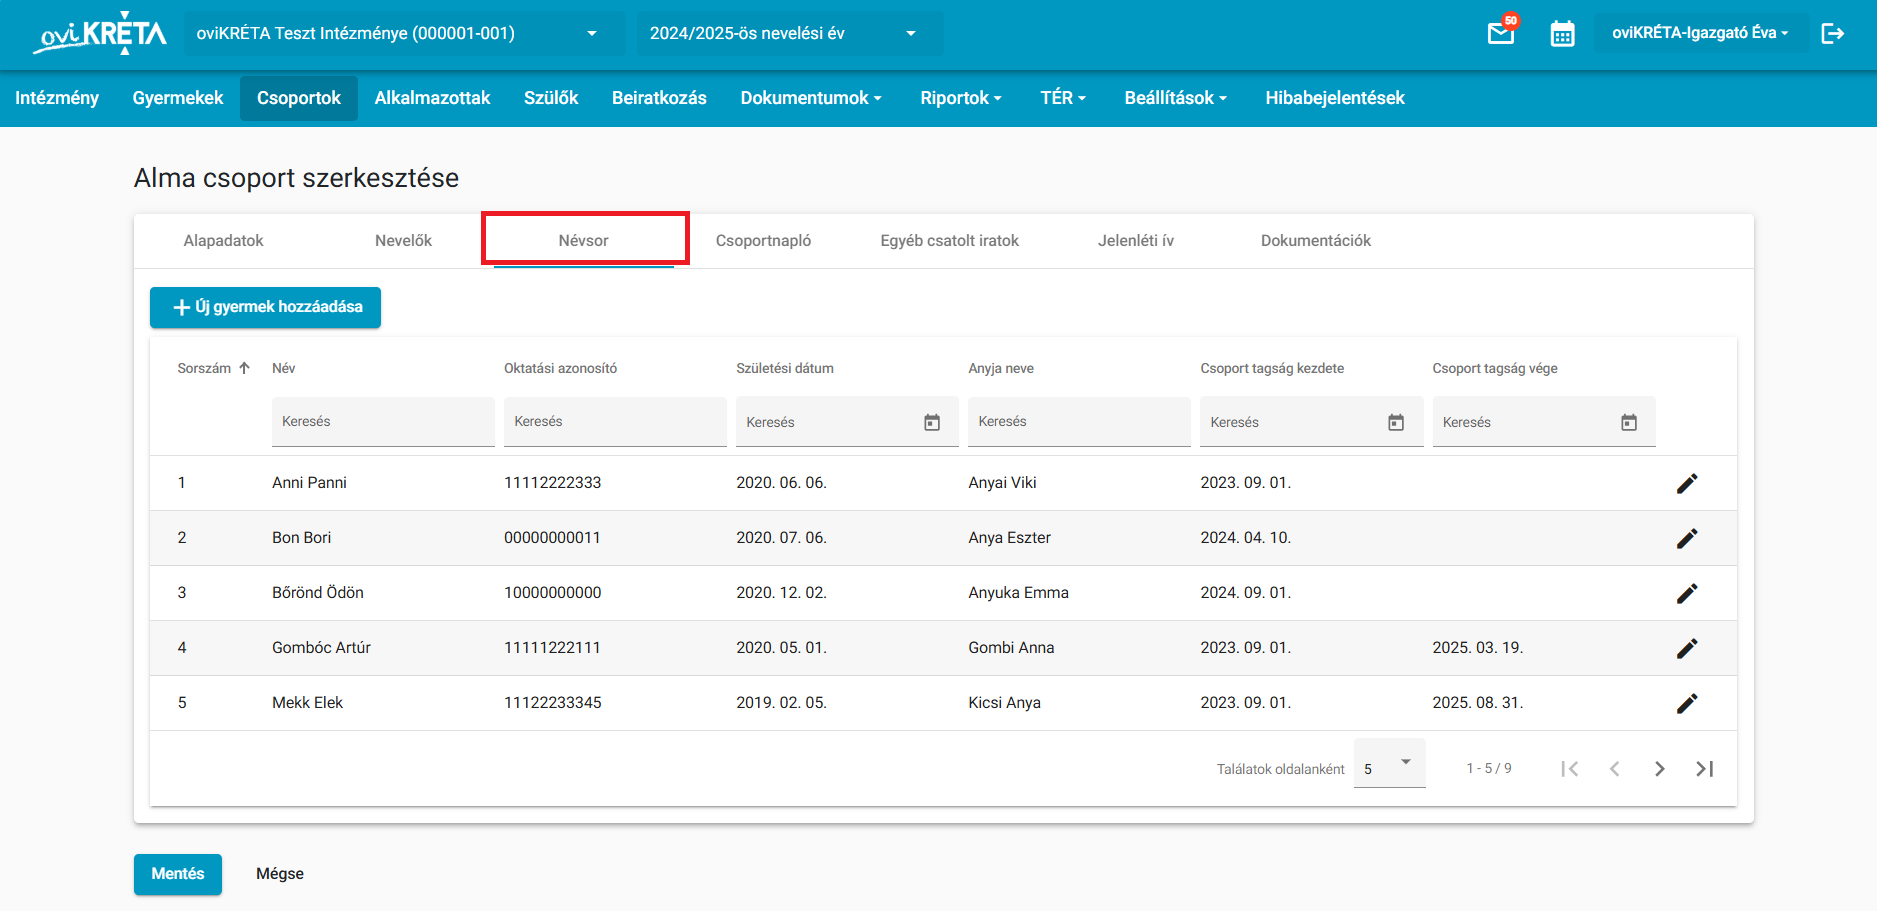
Task: Click the 2025. 03. 19. end date cell
Action: coord(1478,648)
